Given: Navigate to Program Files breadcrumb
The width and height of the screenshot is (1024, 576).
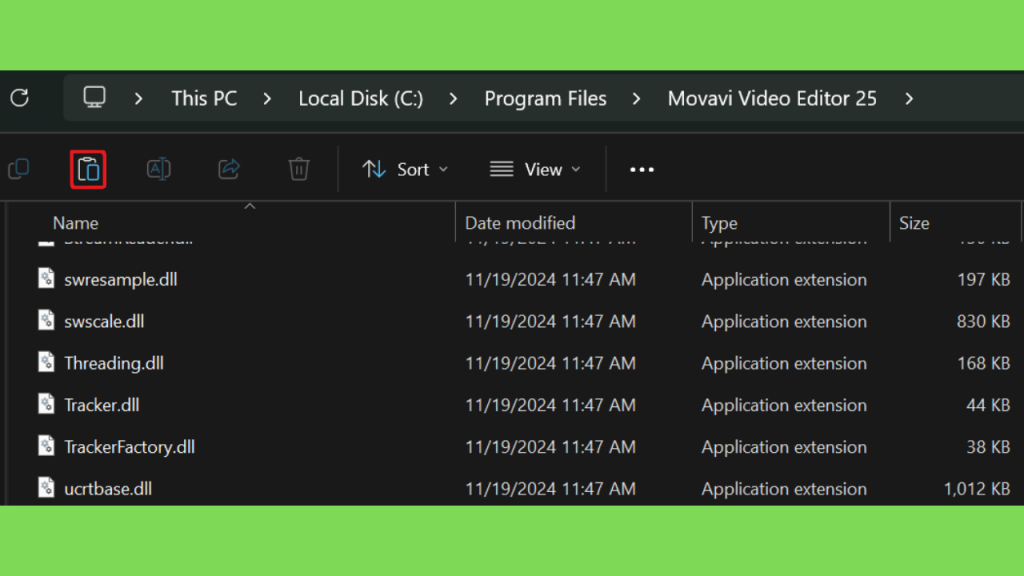Looking at the screenshot, I should point(545,99).
